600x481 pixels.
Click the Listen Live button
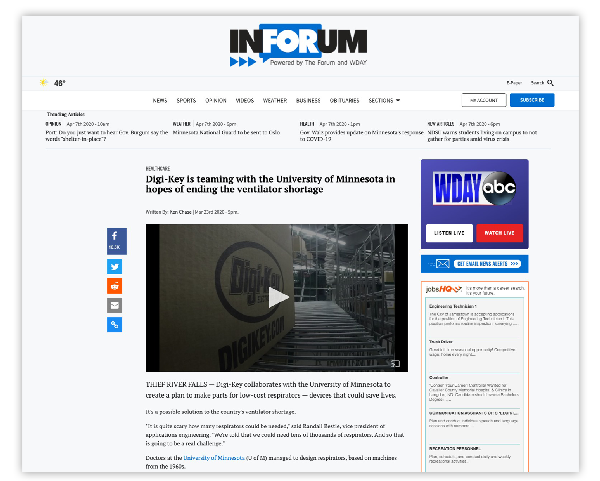(449, 233)
